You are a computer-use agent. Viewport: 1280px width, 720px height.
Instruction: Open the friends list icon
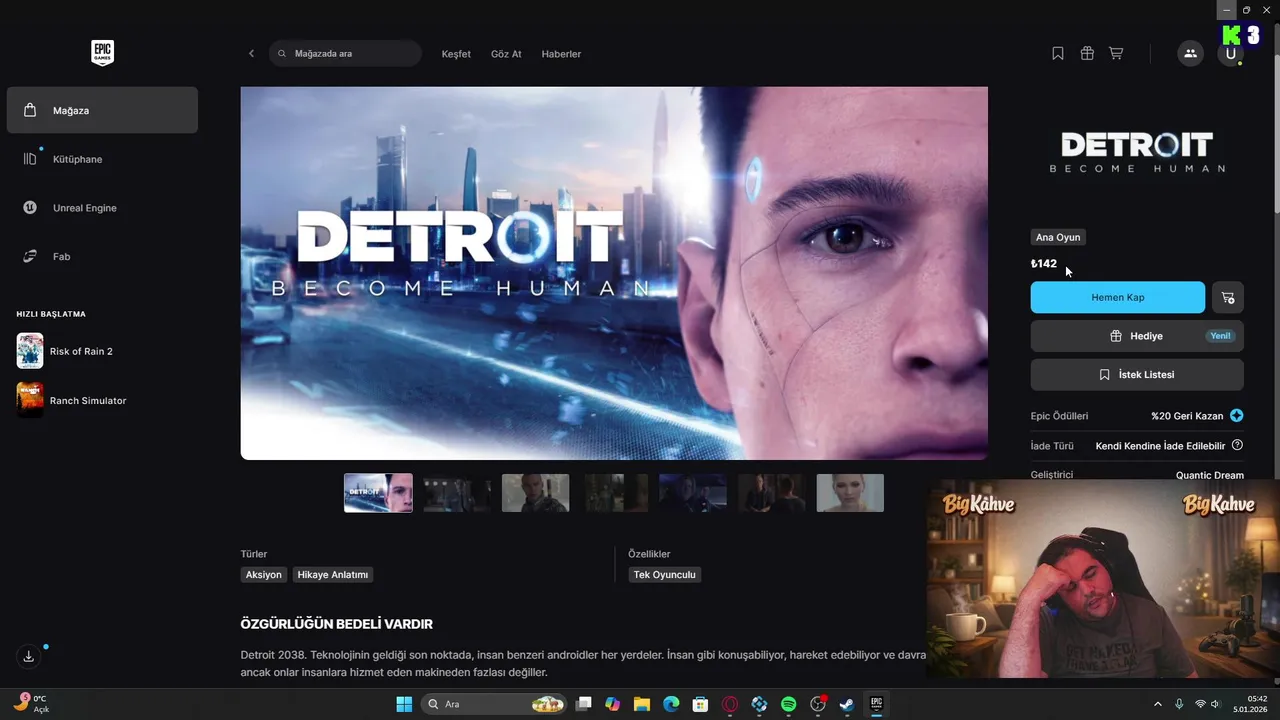1190,53
